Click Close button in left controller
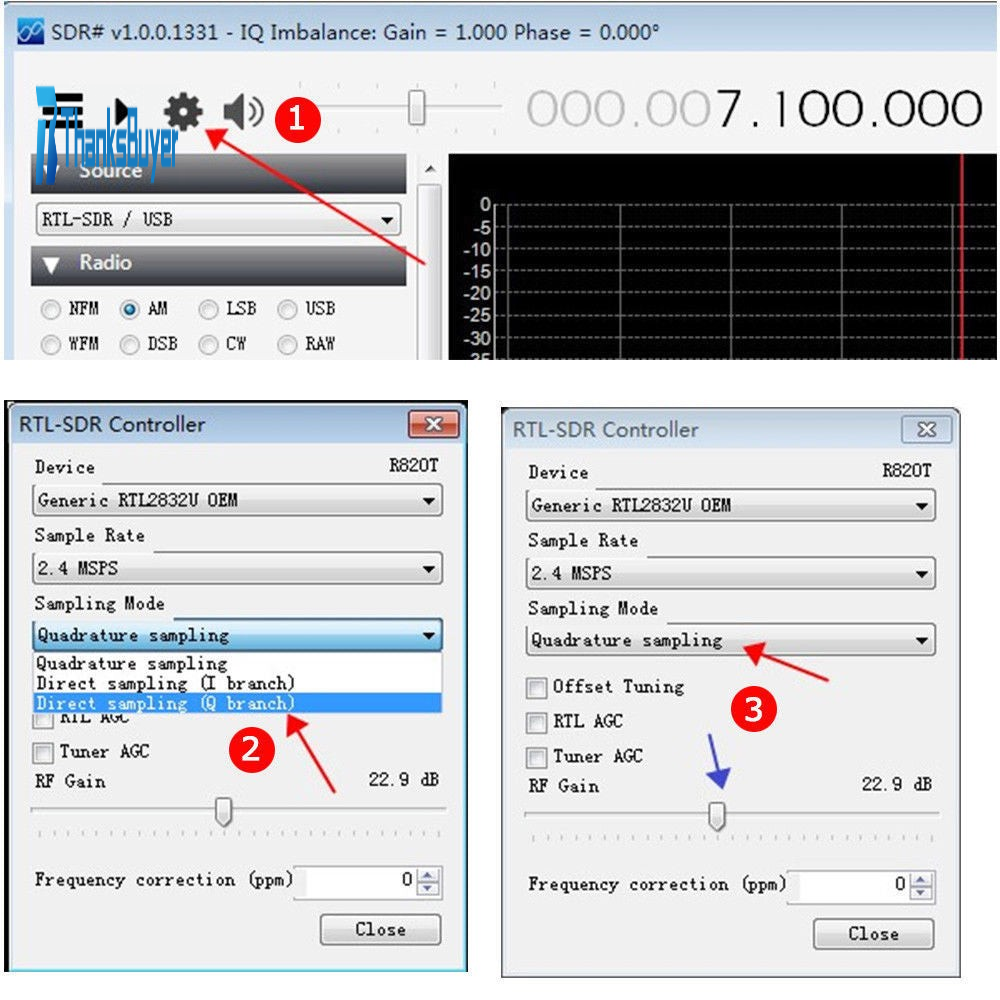The width and height of the screenshot is (1000, 1000). pos(380,930)
